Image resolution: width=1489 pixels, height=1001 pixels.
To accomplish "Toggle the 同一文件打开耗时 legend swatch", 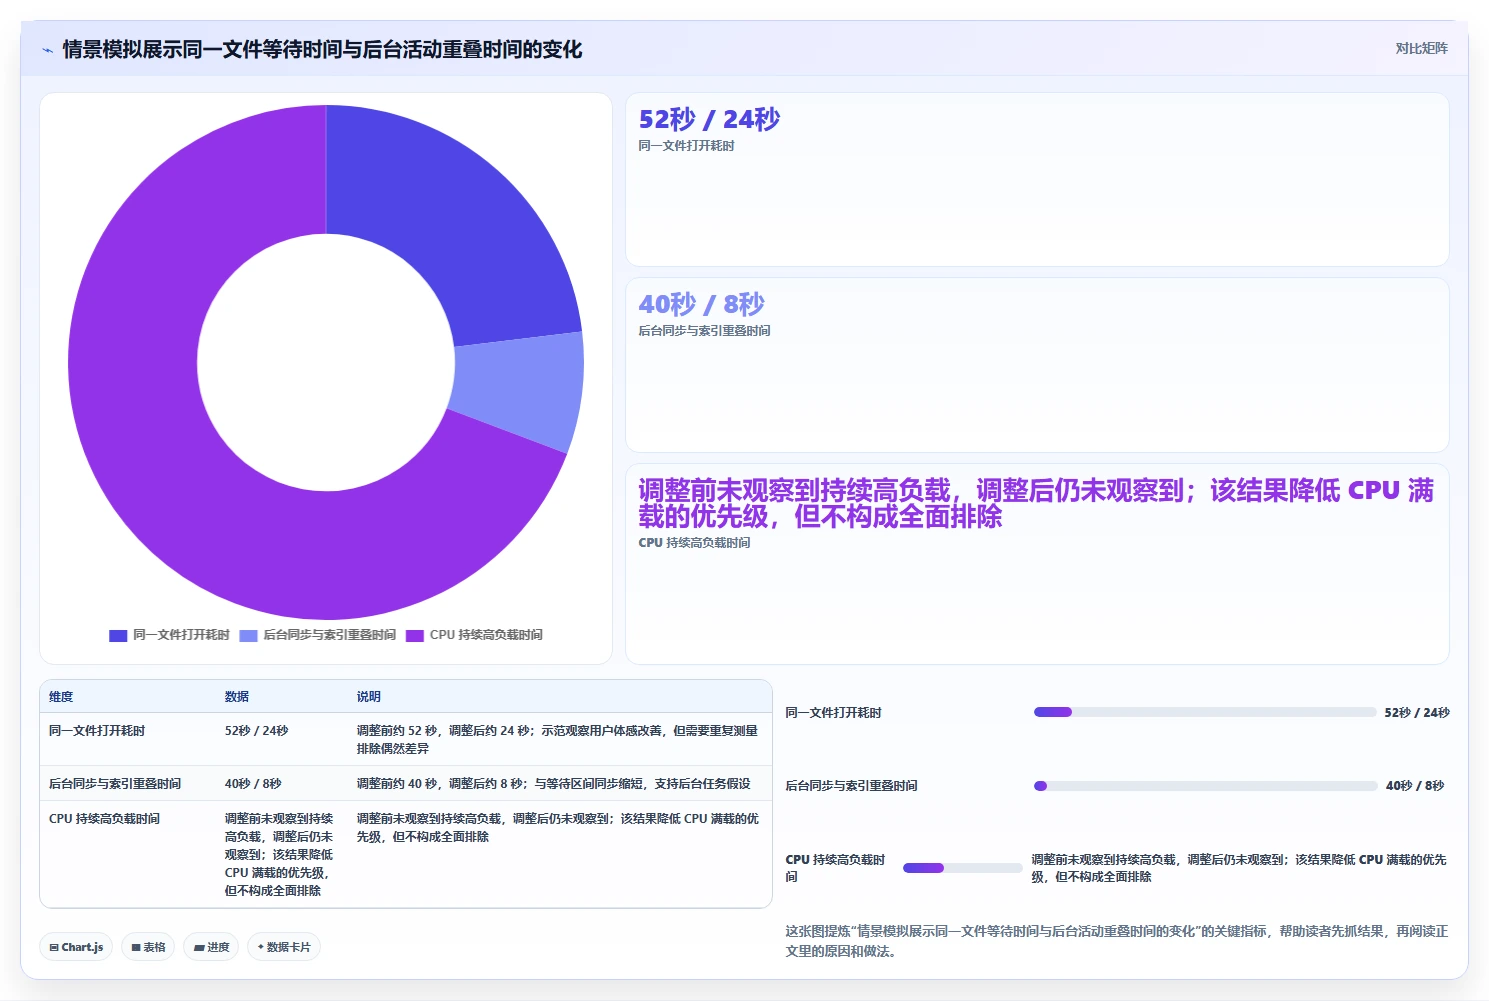I will (x=118, y=635).
